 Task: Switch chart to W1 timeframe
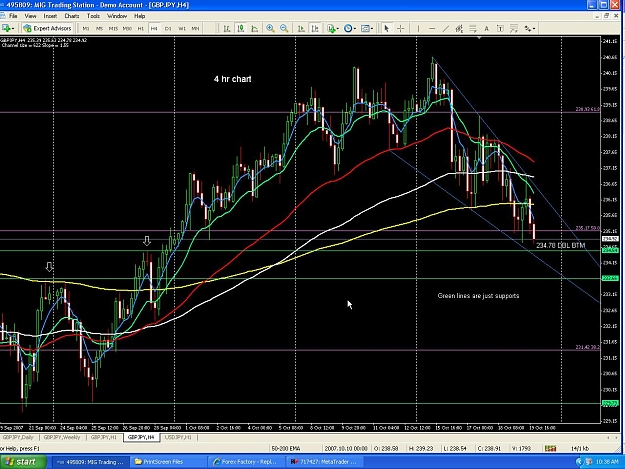tap(182, 28)
